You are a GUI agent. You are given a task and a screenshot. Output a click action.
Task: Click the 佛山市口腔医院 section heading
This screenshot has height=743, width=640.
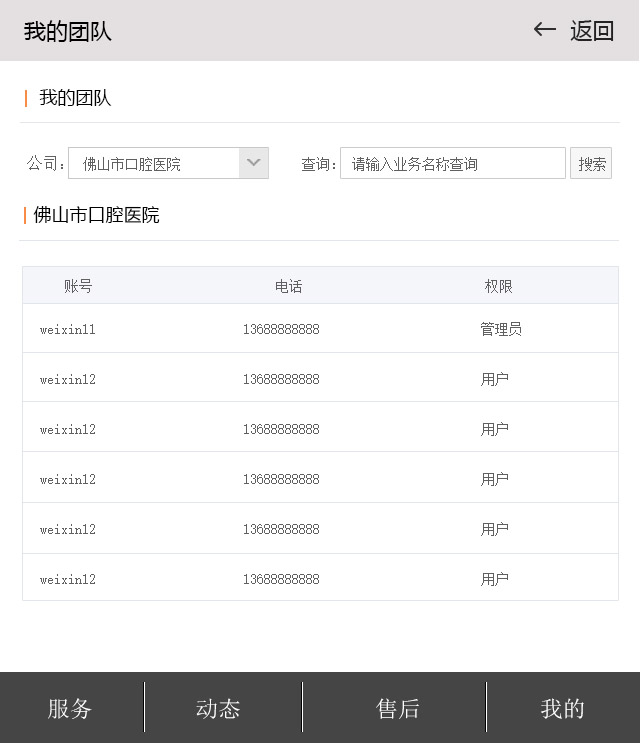click(96, 215)
